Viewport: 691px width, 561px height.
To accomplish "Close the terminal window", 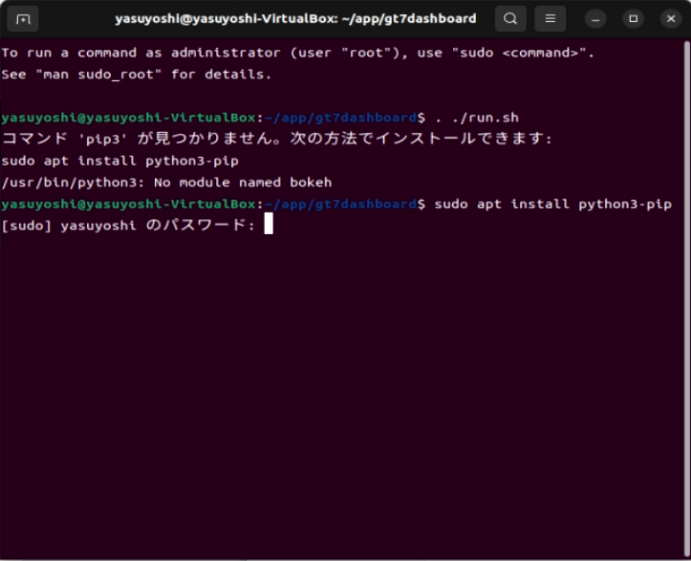I will (671, 19).
